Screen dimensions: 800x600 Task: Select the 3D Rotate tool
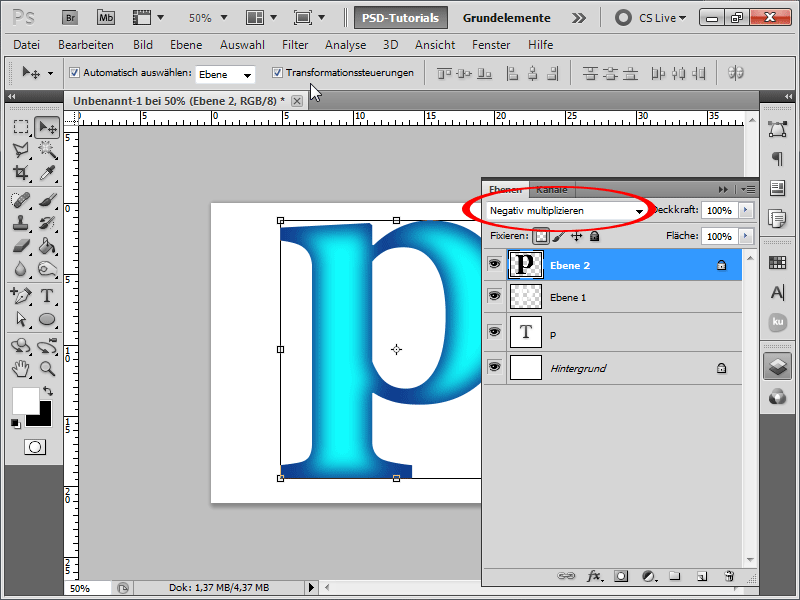tap(21, 346)
